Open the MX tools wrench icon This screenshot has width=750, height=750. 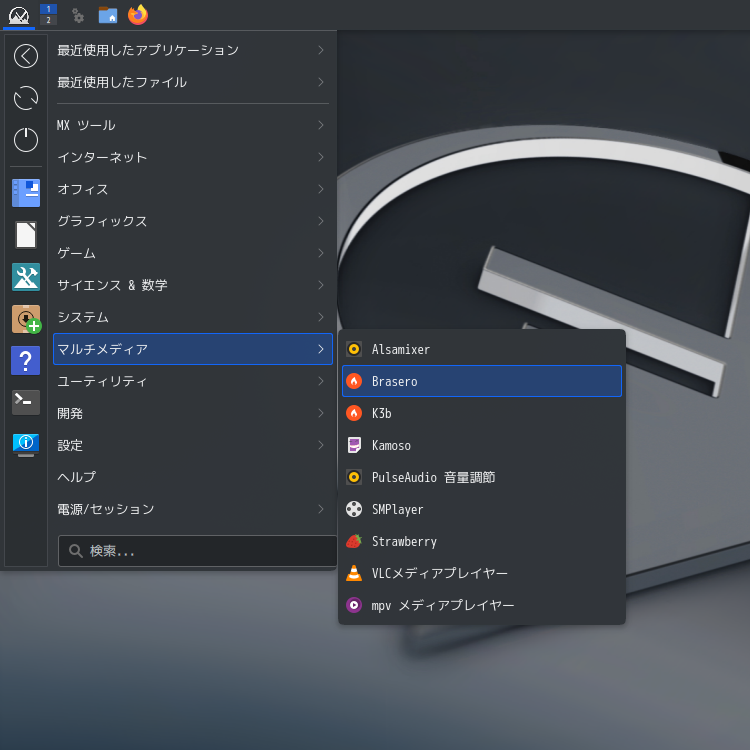[26, 277]
